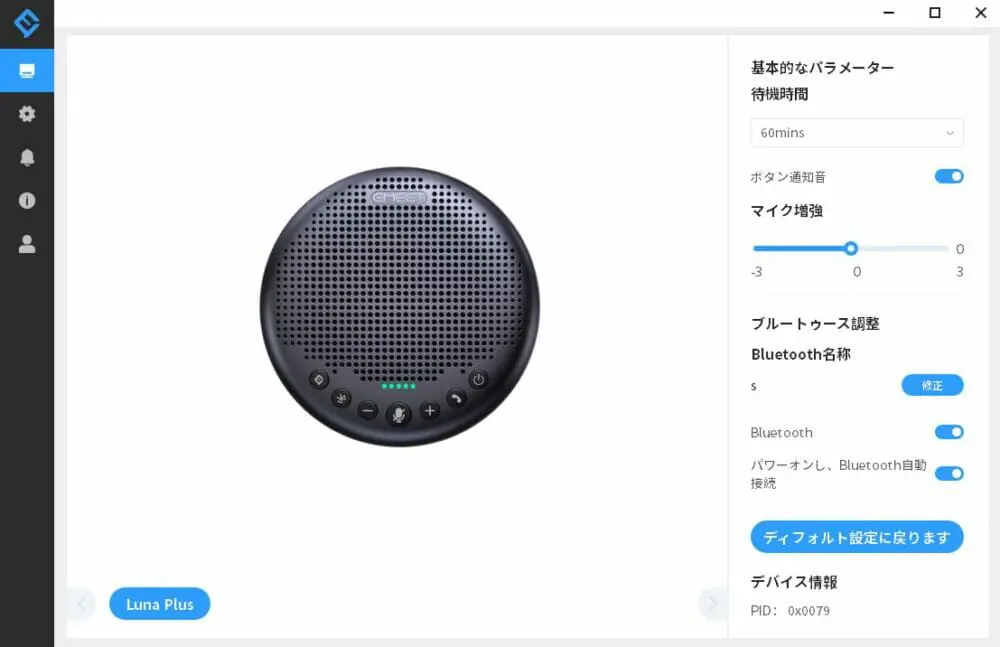Open the 60mins standby time dropdown

coord(857,133)
